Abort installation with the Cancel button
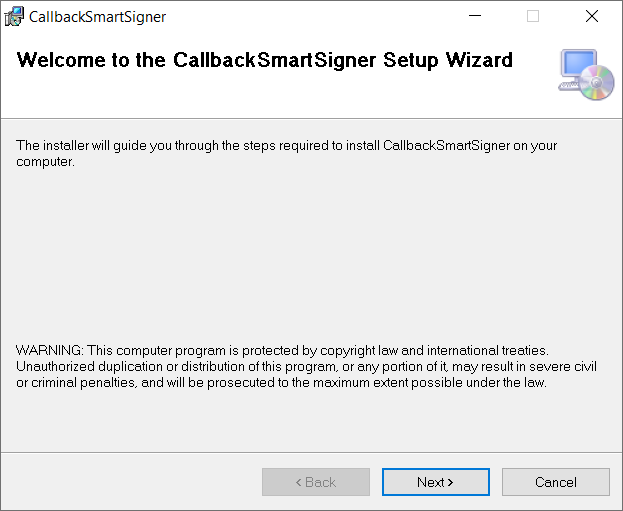This screenshot has width=623, height=511. [x=556, y=482]
